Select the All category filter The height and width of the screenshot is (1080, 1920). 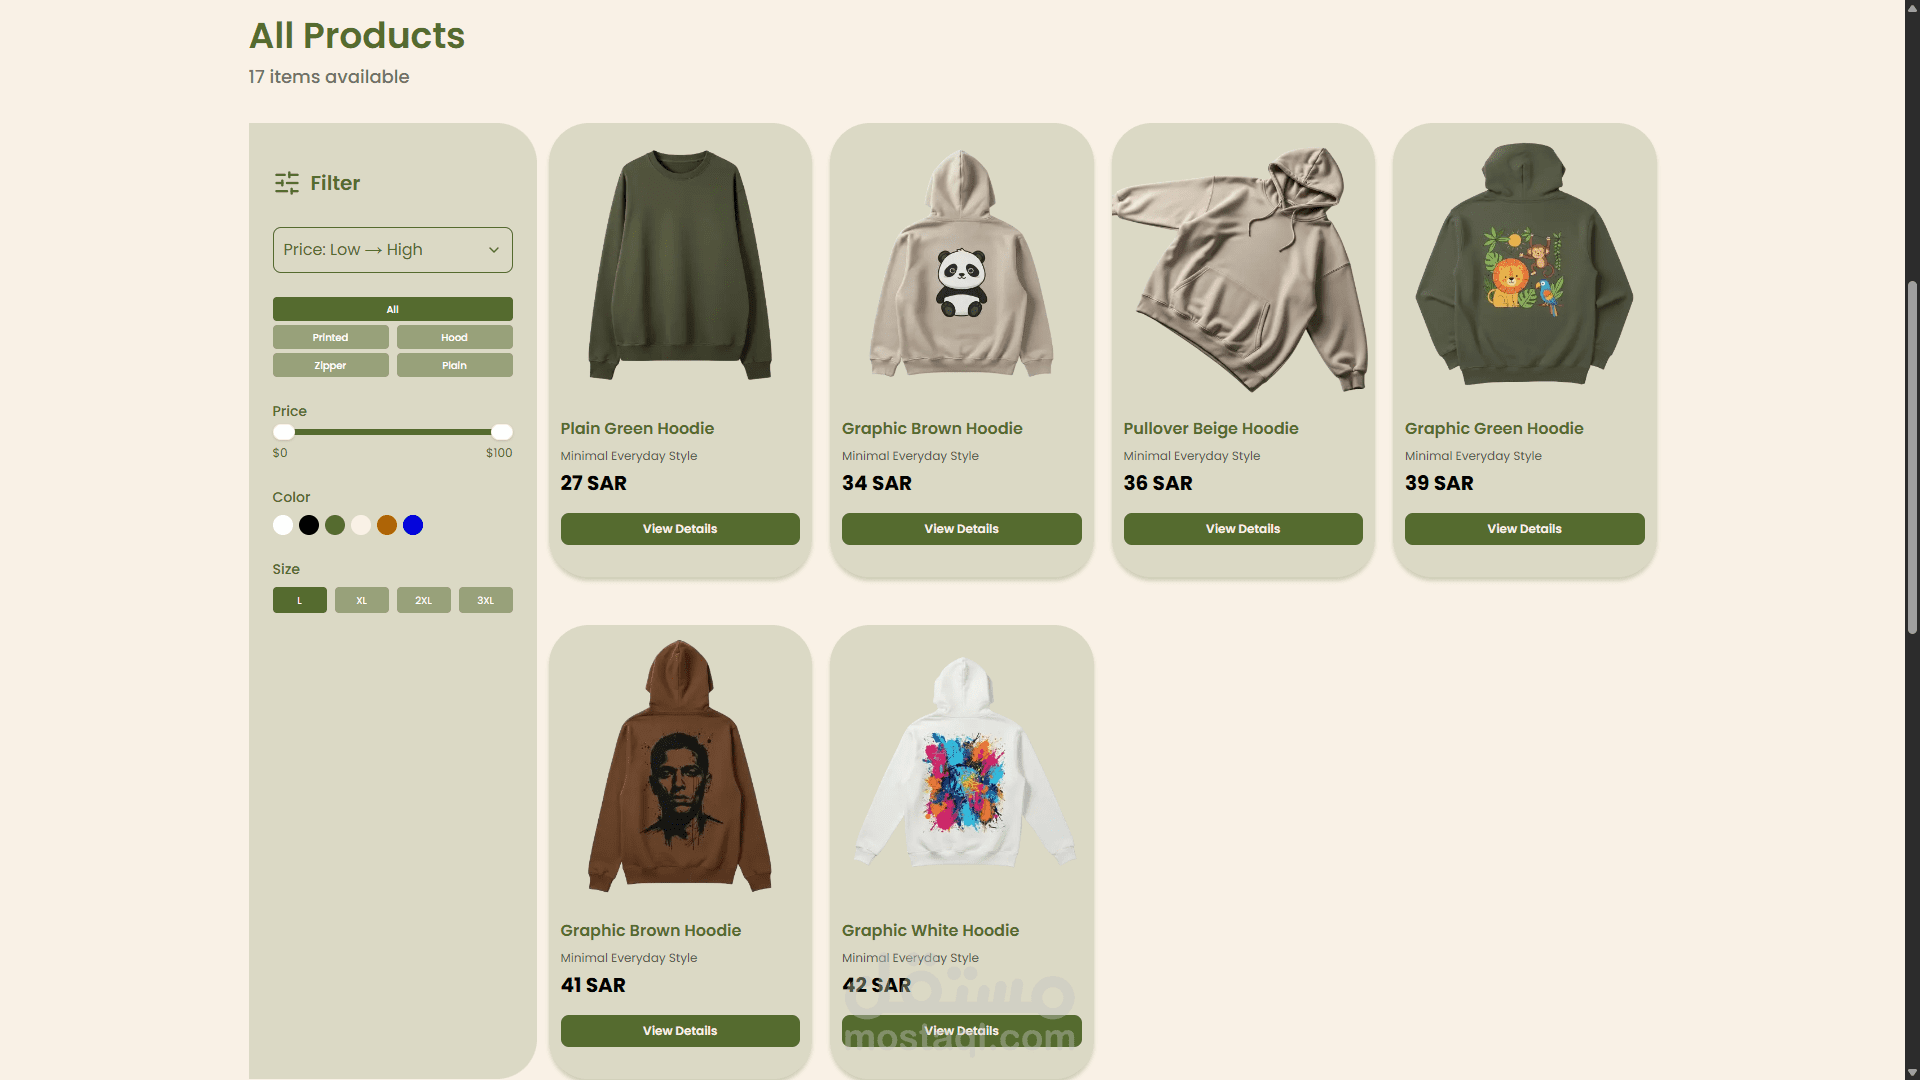[392, 309]
